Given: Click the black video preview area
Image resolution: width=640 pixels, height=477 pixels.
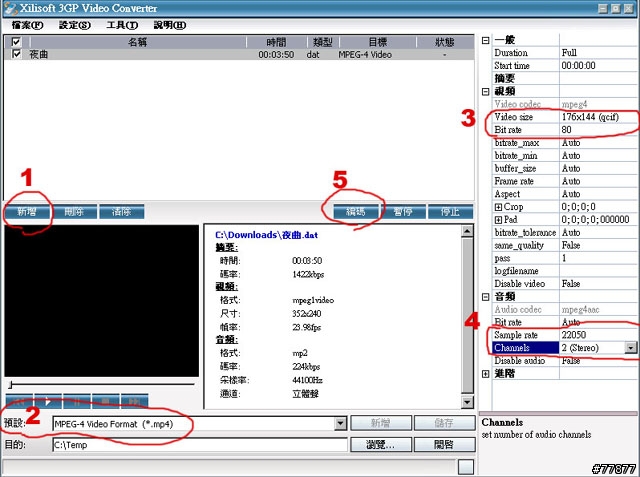Looking at the screenshot, I should [x=102, y=301].
